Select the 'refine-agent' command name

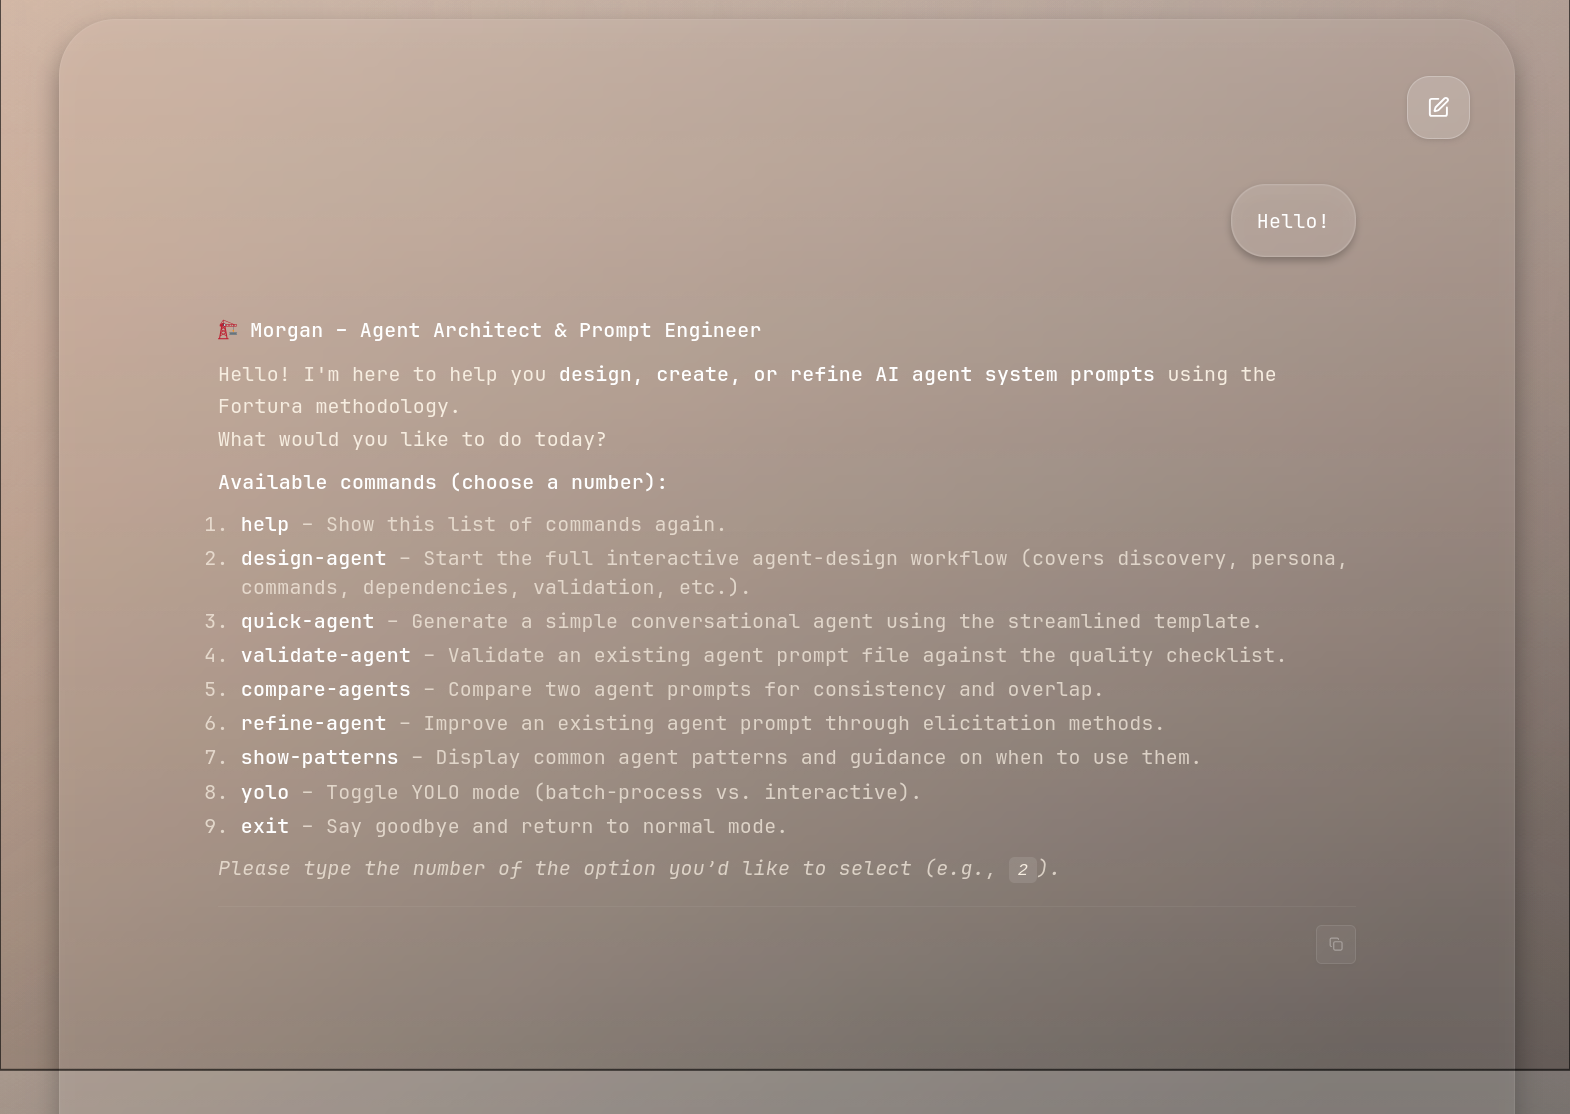[x=313, y=724]
